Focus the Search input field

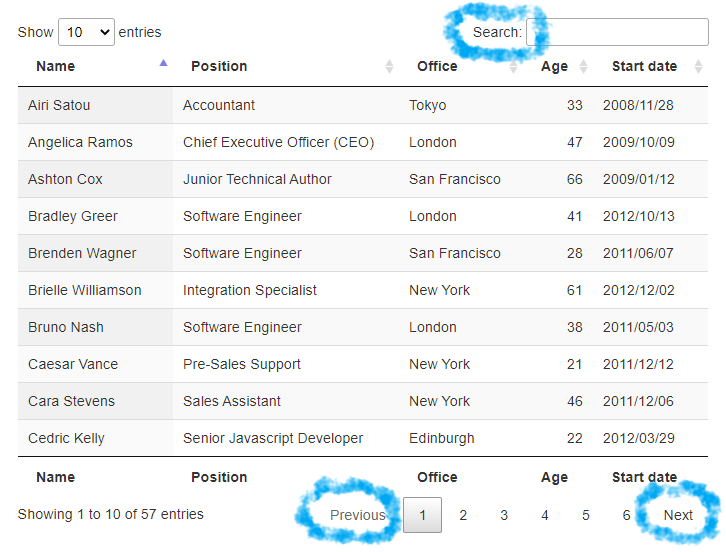pyautogui.click(x=617, y=32)
